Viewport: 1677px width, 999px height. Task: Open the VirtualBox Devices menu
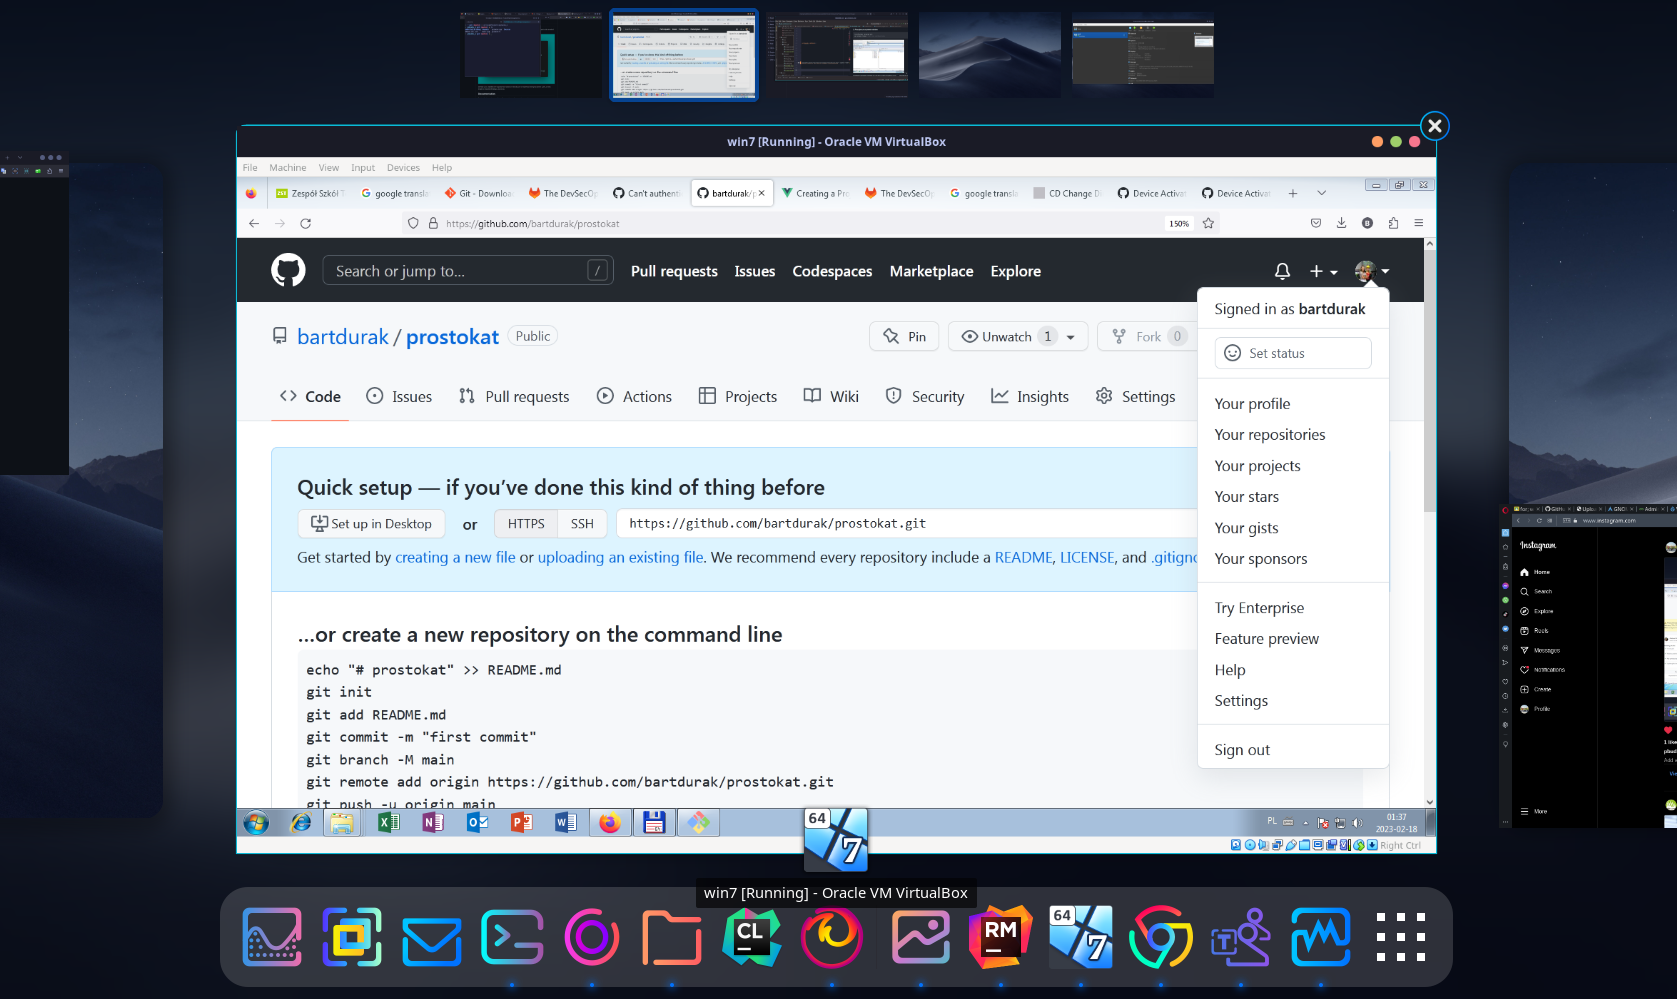coord(403,168)
